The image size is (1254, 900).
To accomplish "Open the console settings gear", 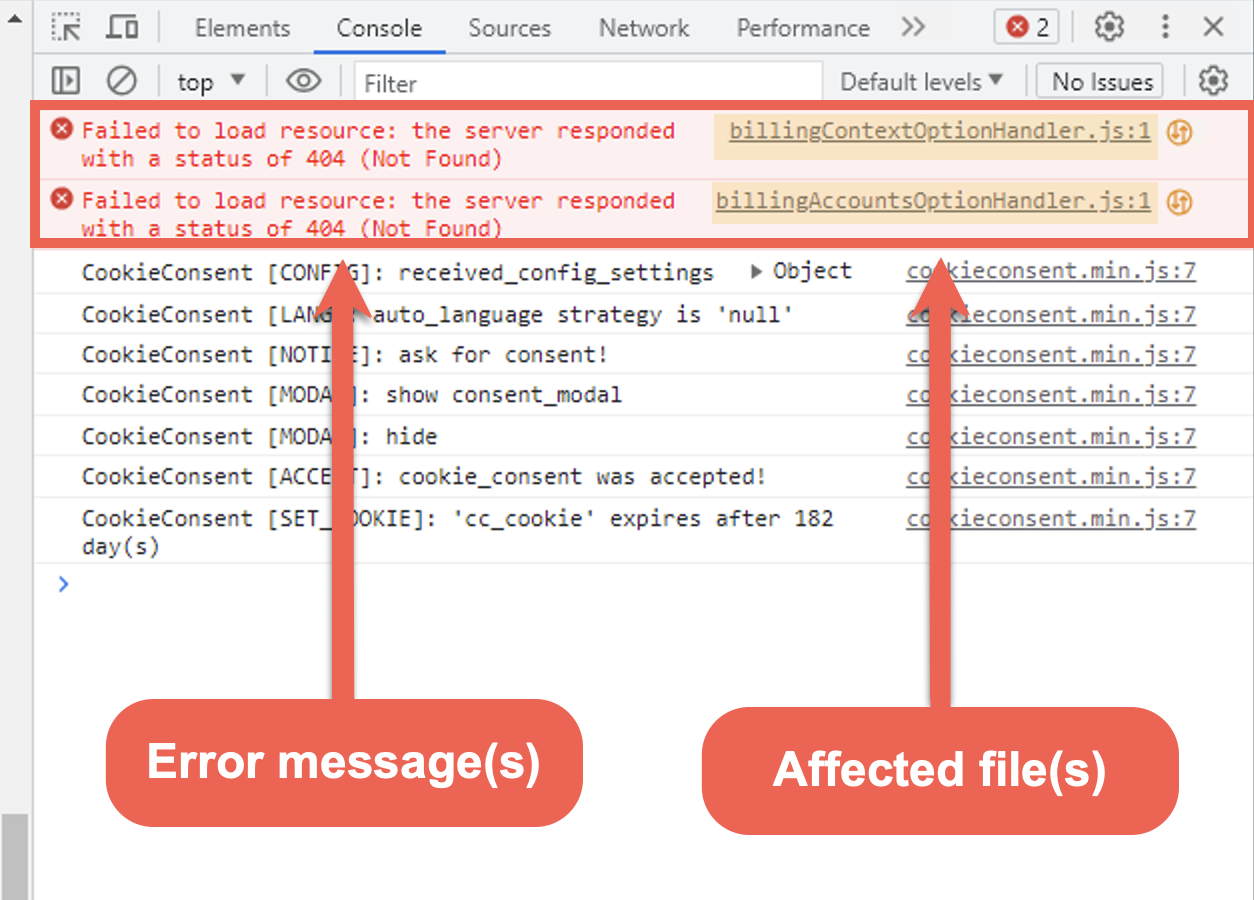I will (x=1213, y=80).
